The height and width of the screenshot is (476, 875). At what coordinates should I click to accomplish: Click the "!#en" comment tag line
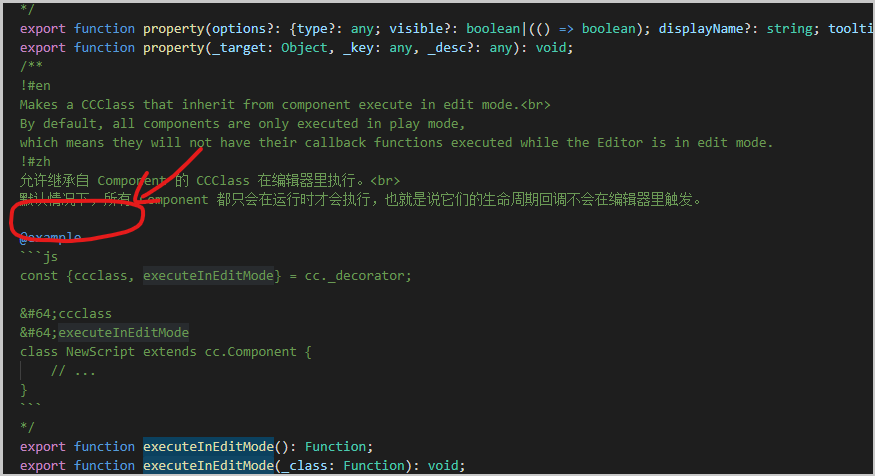(35, 85)
